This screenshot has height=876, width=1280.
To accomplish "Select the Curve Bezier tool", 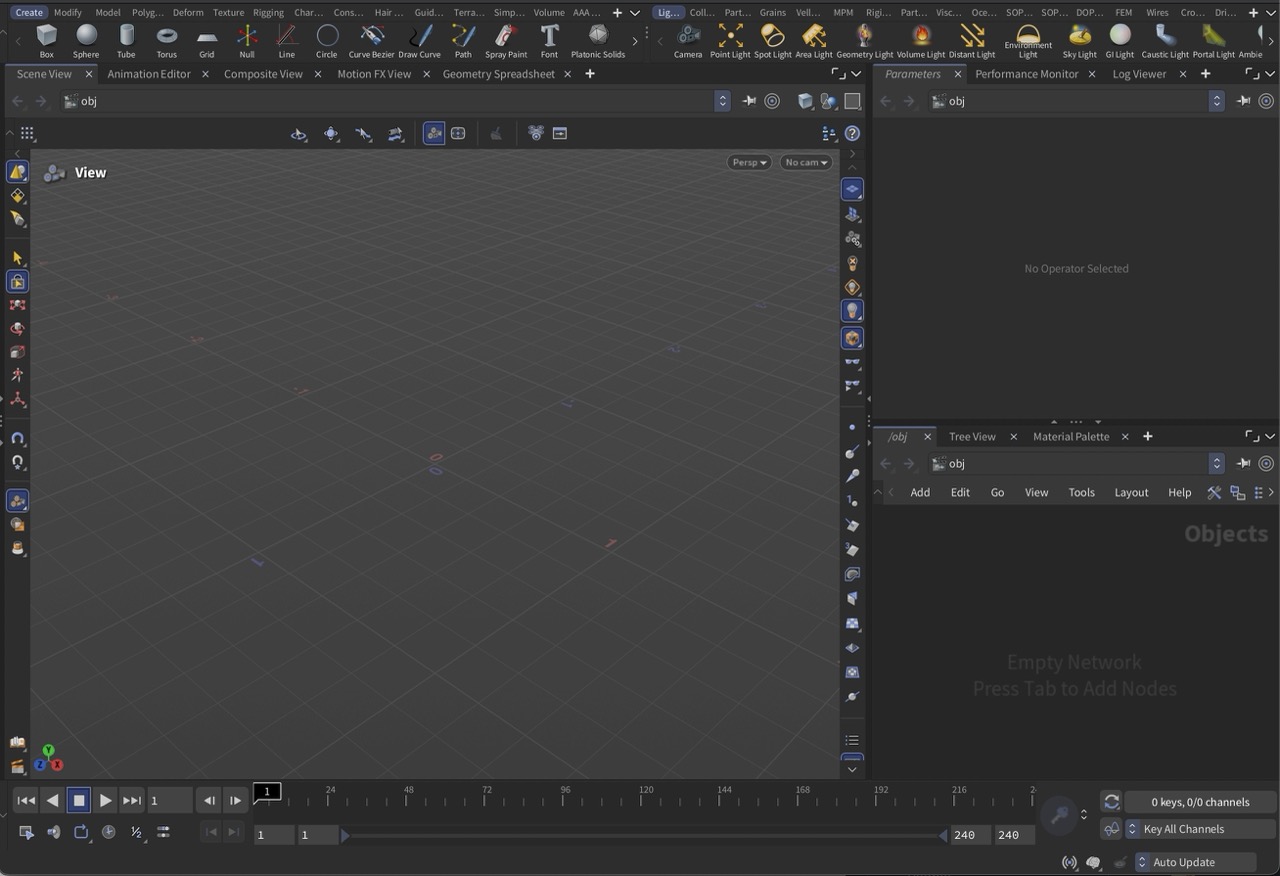I will click(x=372, y=41).
